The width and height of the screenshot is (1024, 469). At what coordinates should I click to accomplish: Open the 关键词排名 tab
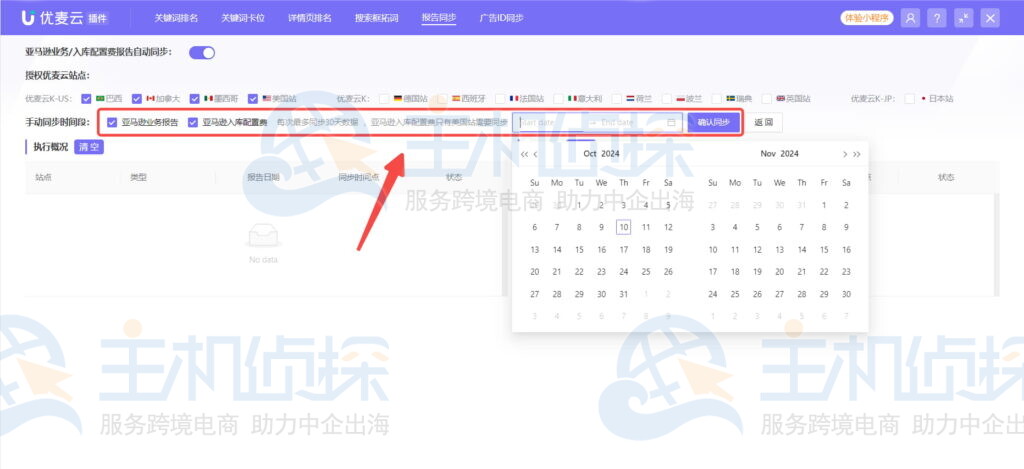coord(176,18)
